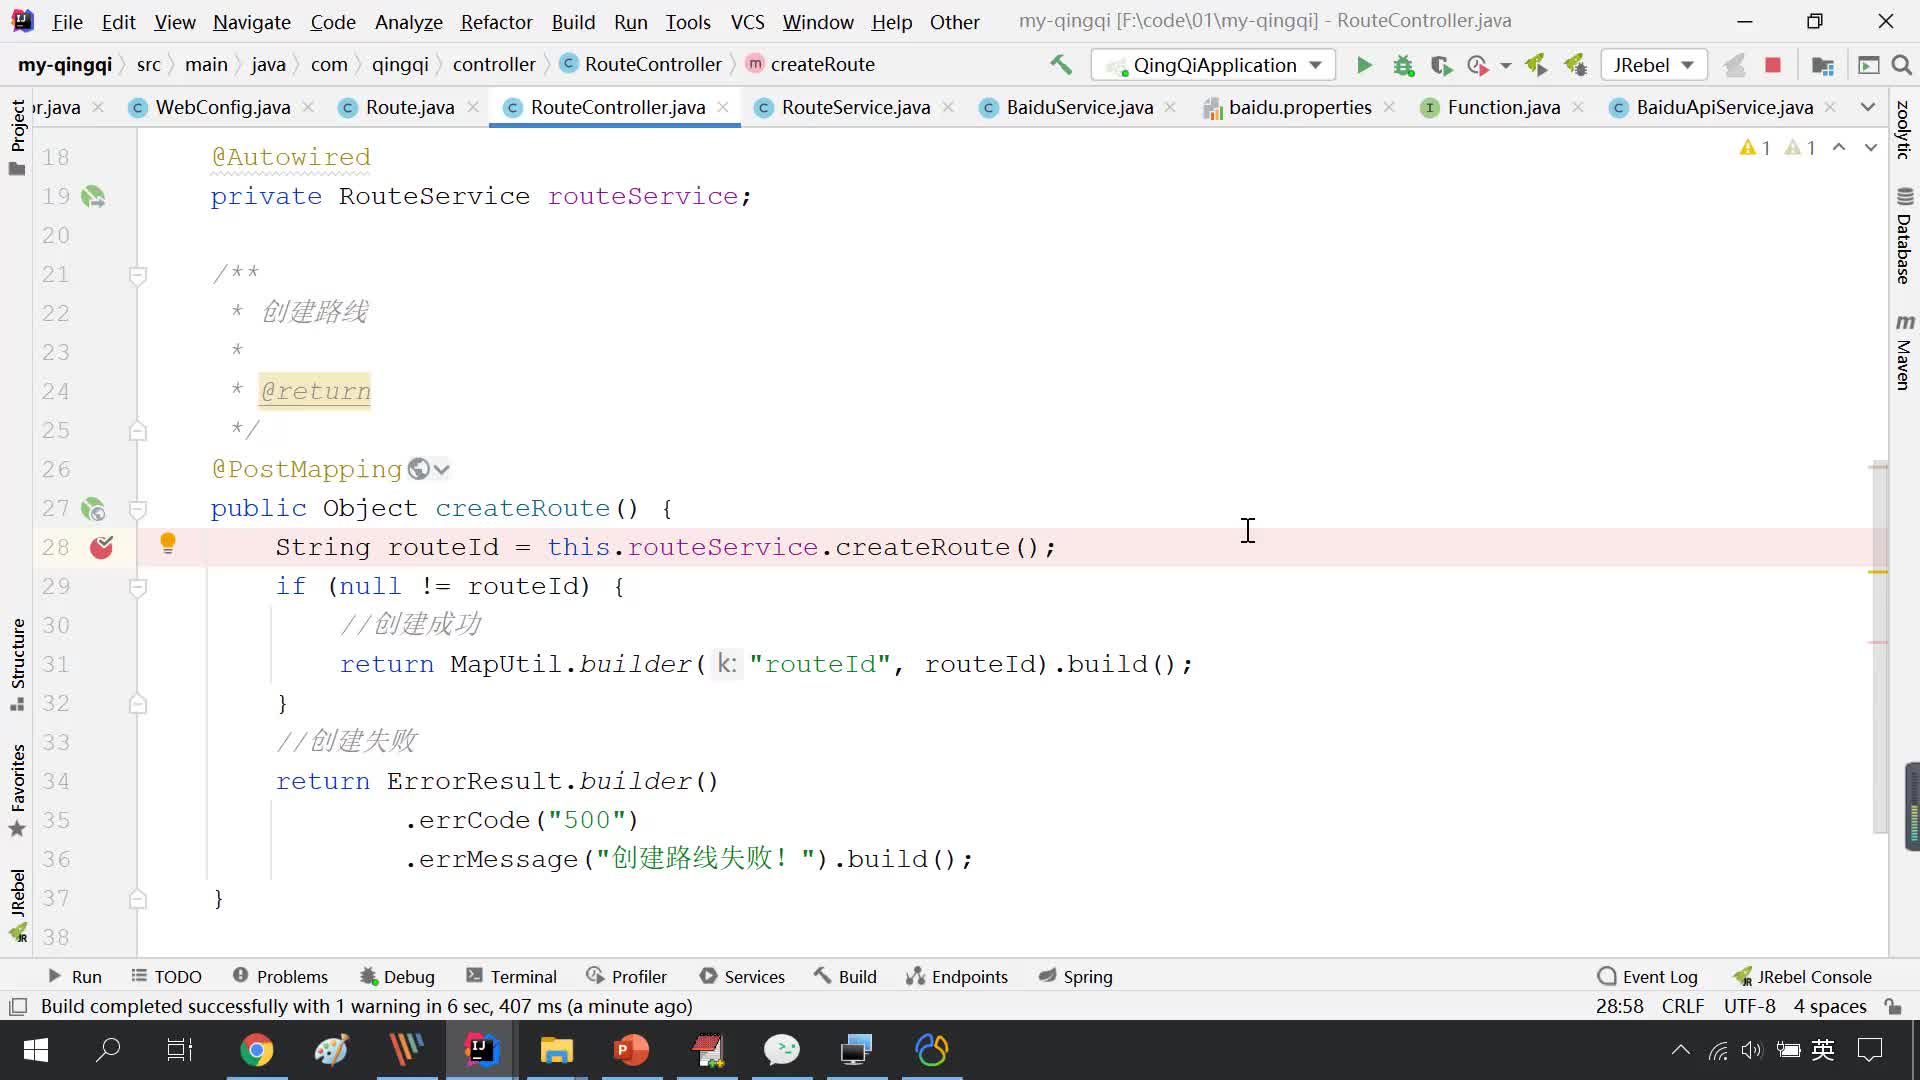The height and width of the screenshot is (1080, 1920).
Task: Open profiler run icon
Action: coord(1478,65)
